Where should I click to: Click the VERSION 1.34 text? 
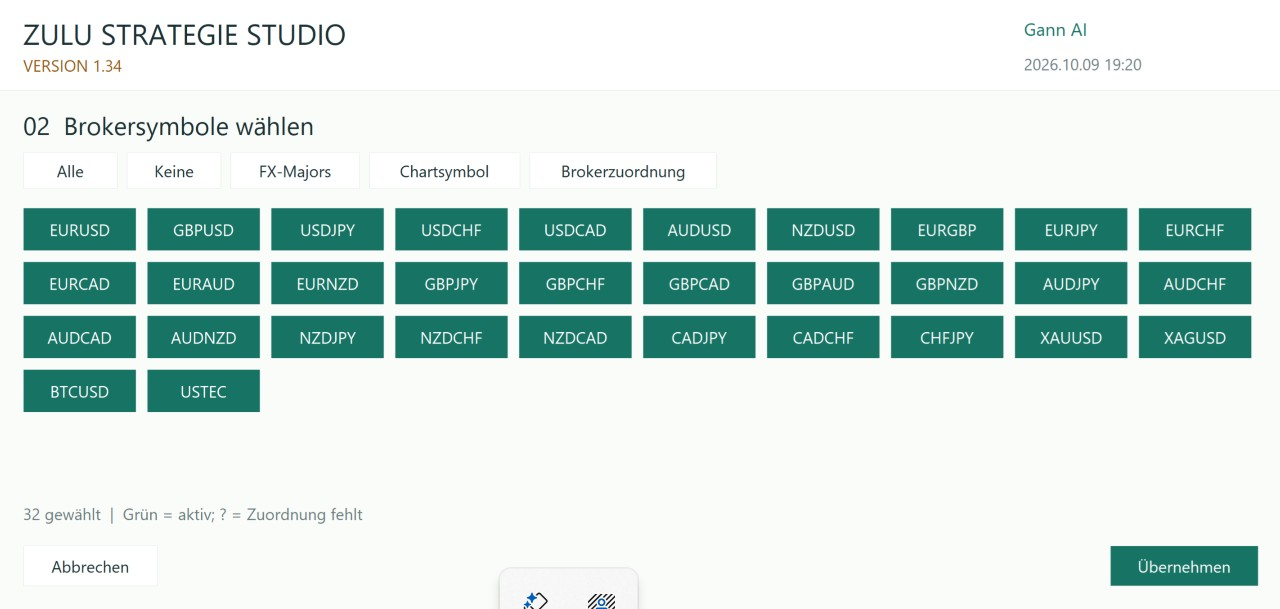(72, 67)
